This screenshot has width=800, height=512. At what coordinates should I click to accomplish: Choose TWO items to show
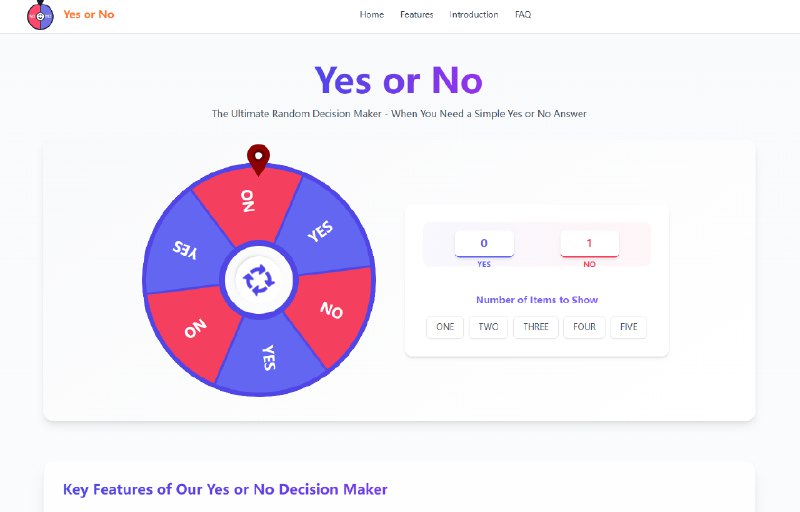pyautogui.click(x=488, y=327)
